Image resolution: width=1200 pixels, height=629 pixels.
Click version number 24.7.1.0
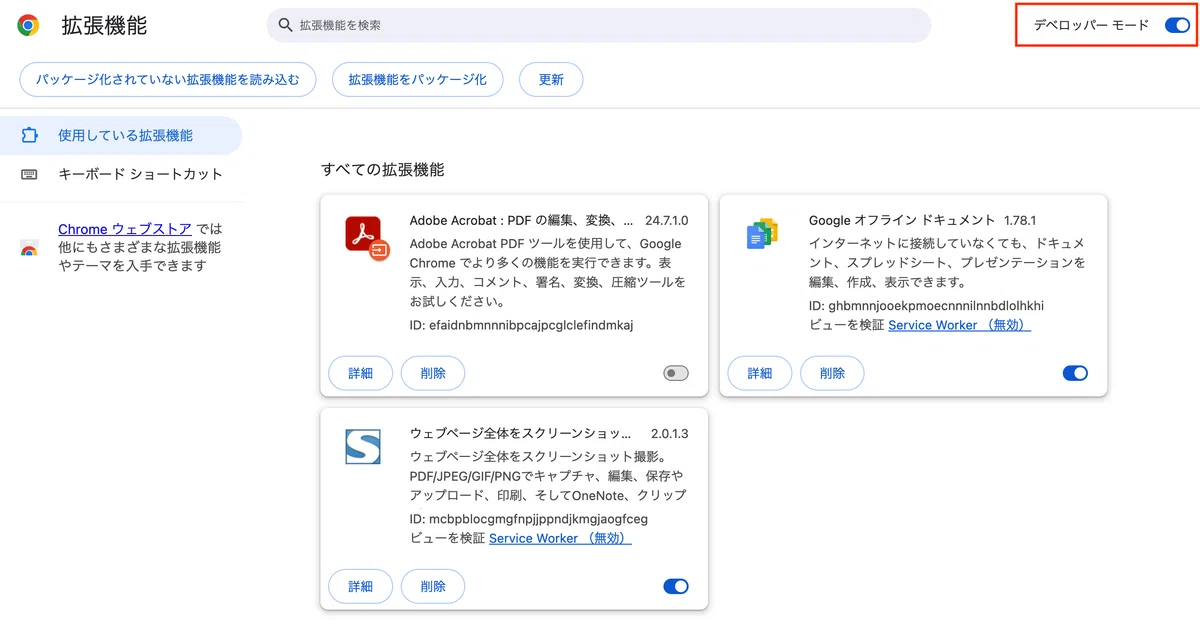(x=667, y=220)
